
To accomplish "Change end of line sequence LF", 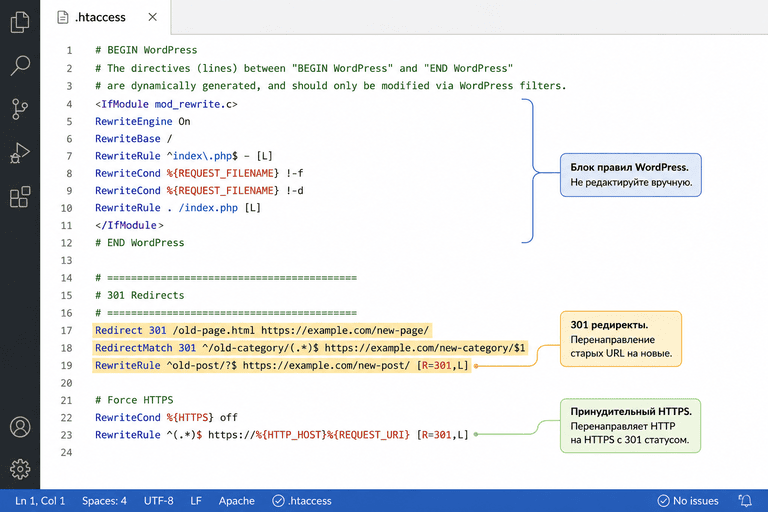I will tap(196, 501).
